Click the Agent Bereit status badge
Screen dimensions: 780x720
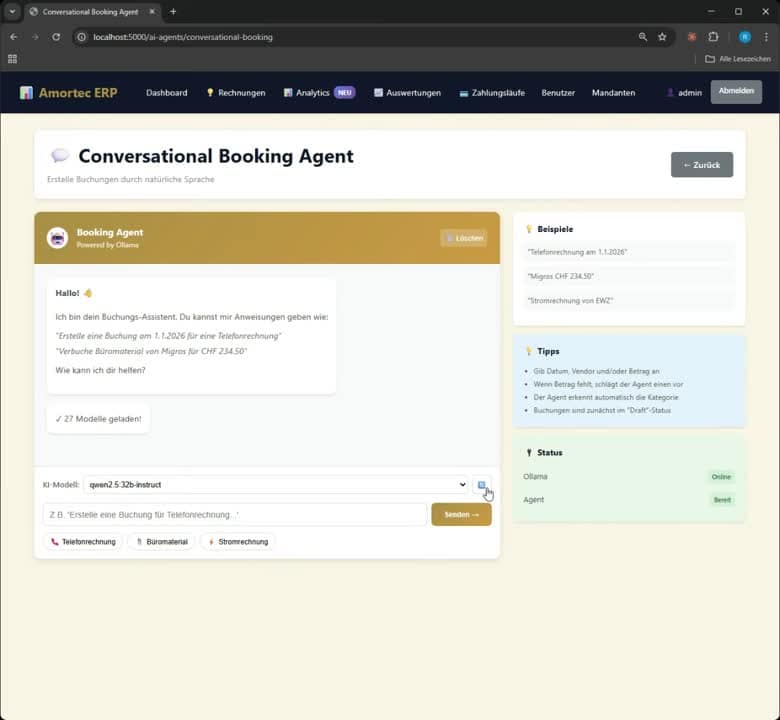[x=722, y=500]
